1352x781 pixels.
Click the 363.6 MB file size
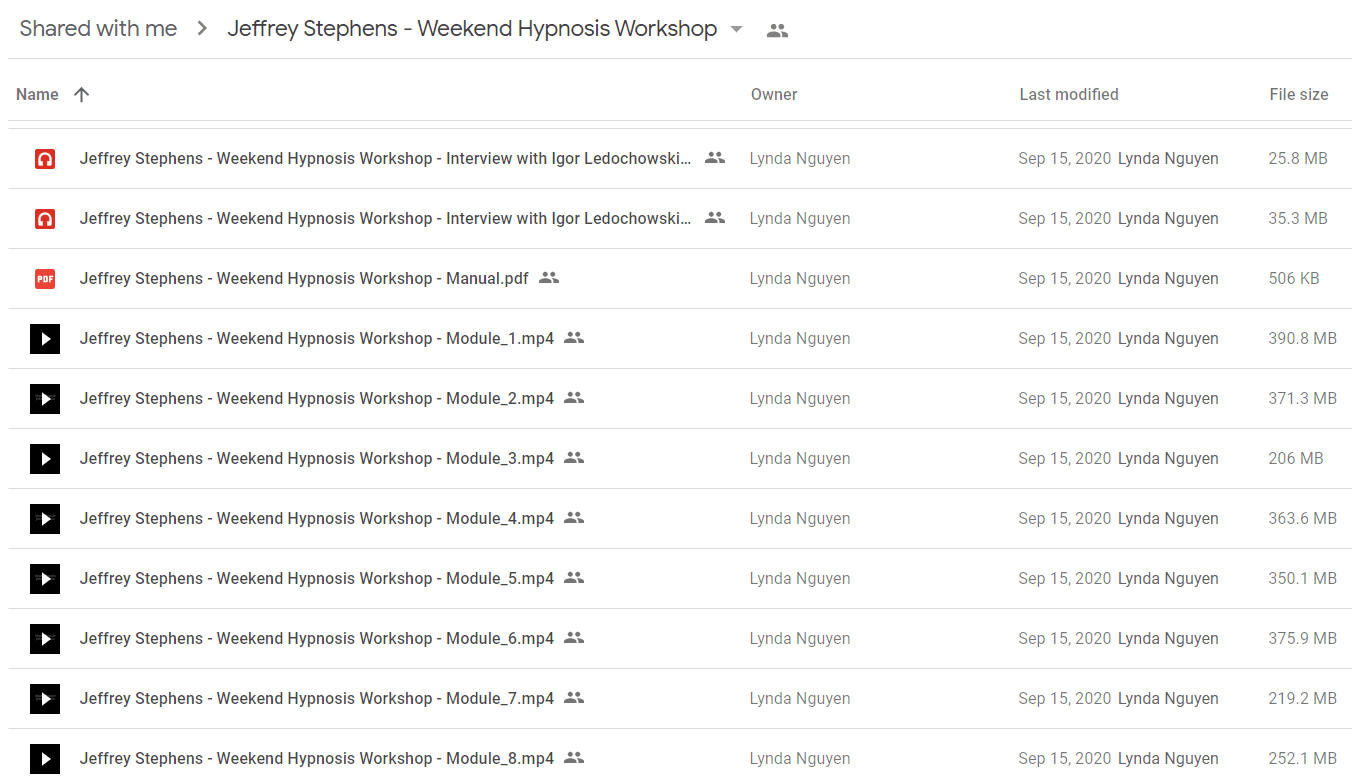(x=1302, y=519)
